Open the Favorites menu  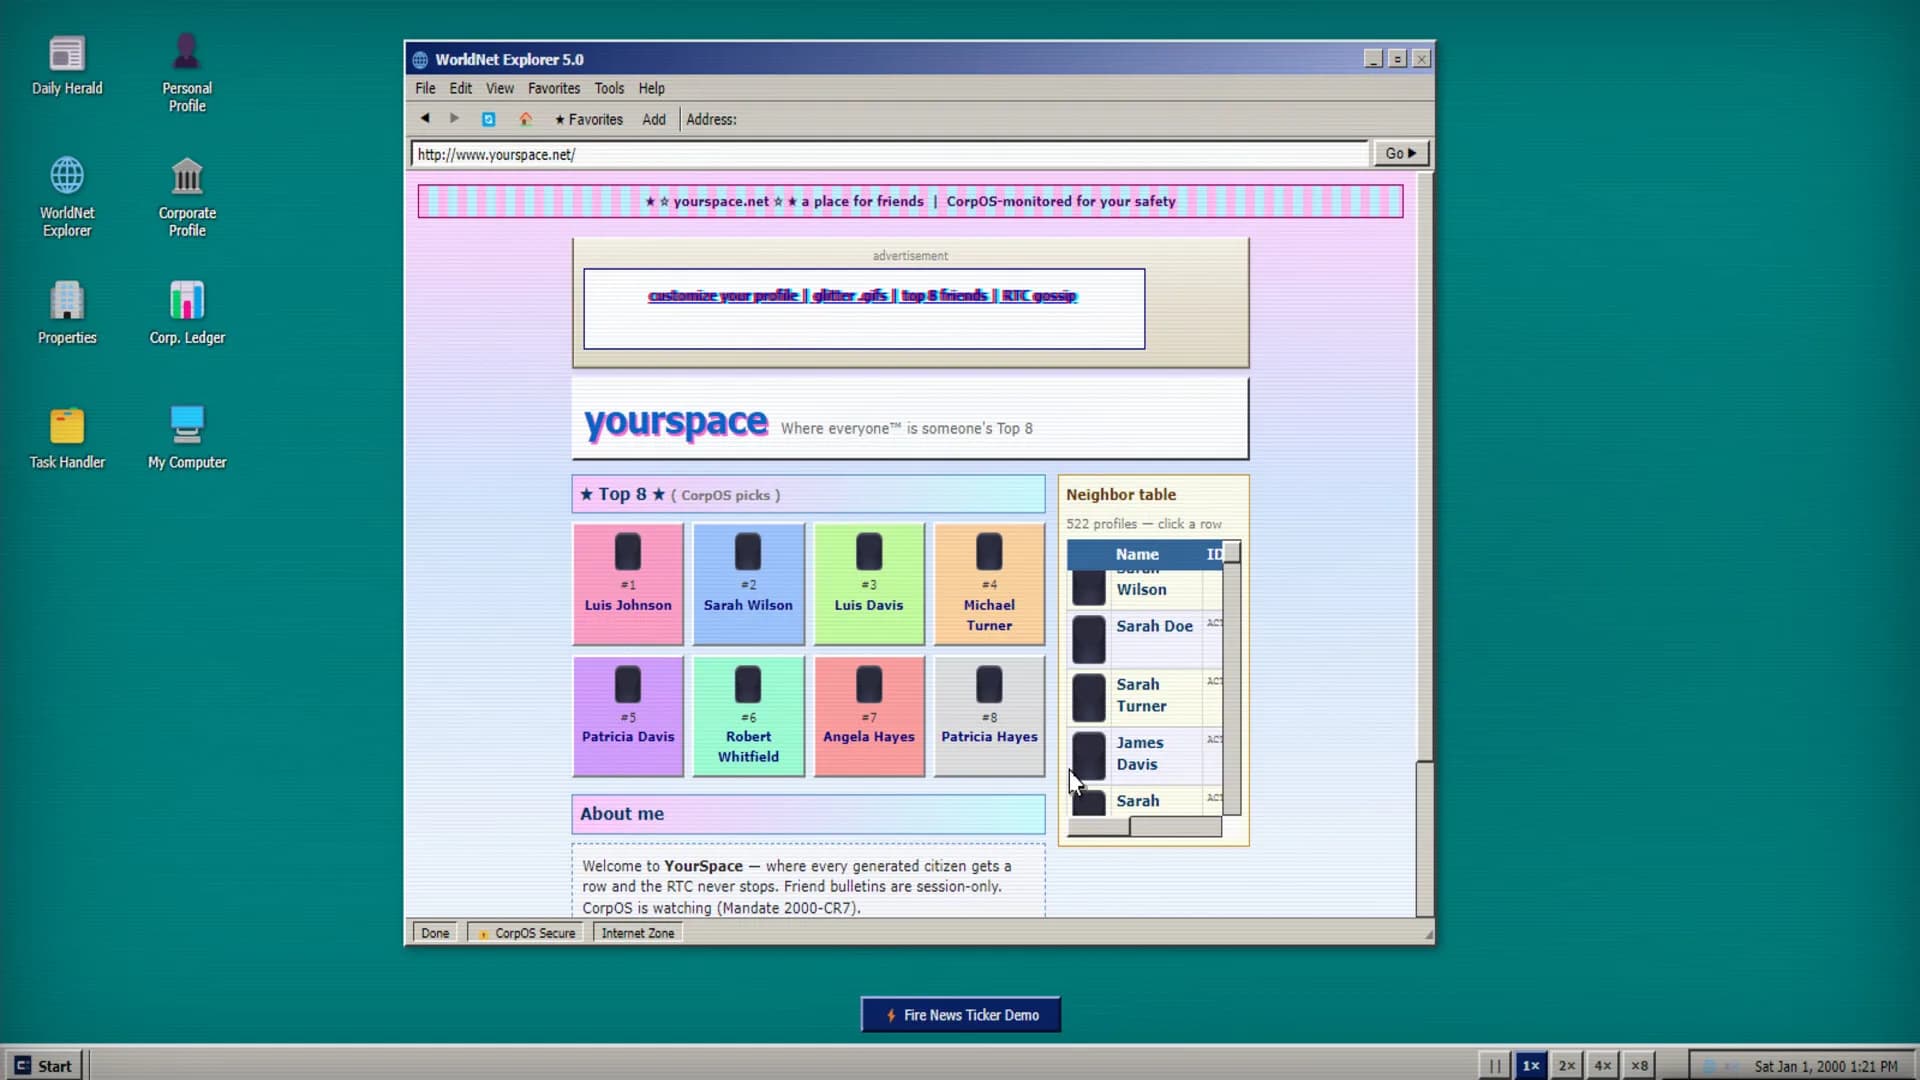tap(554, 88)
